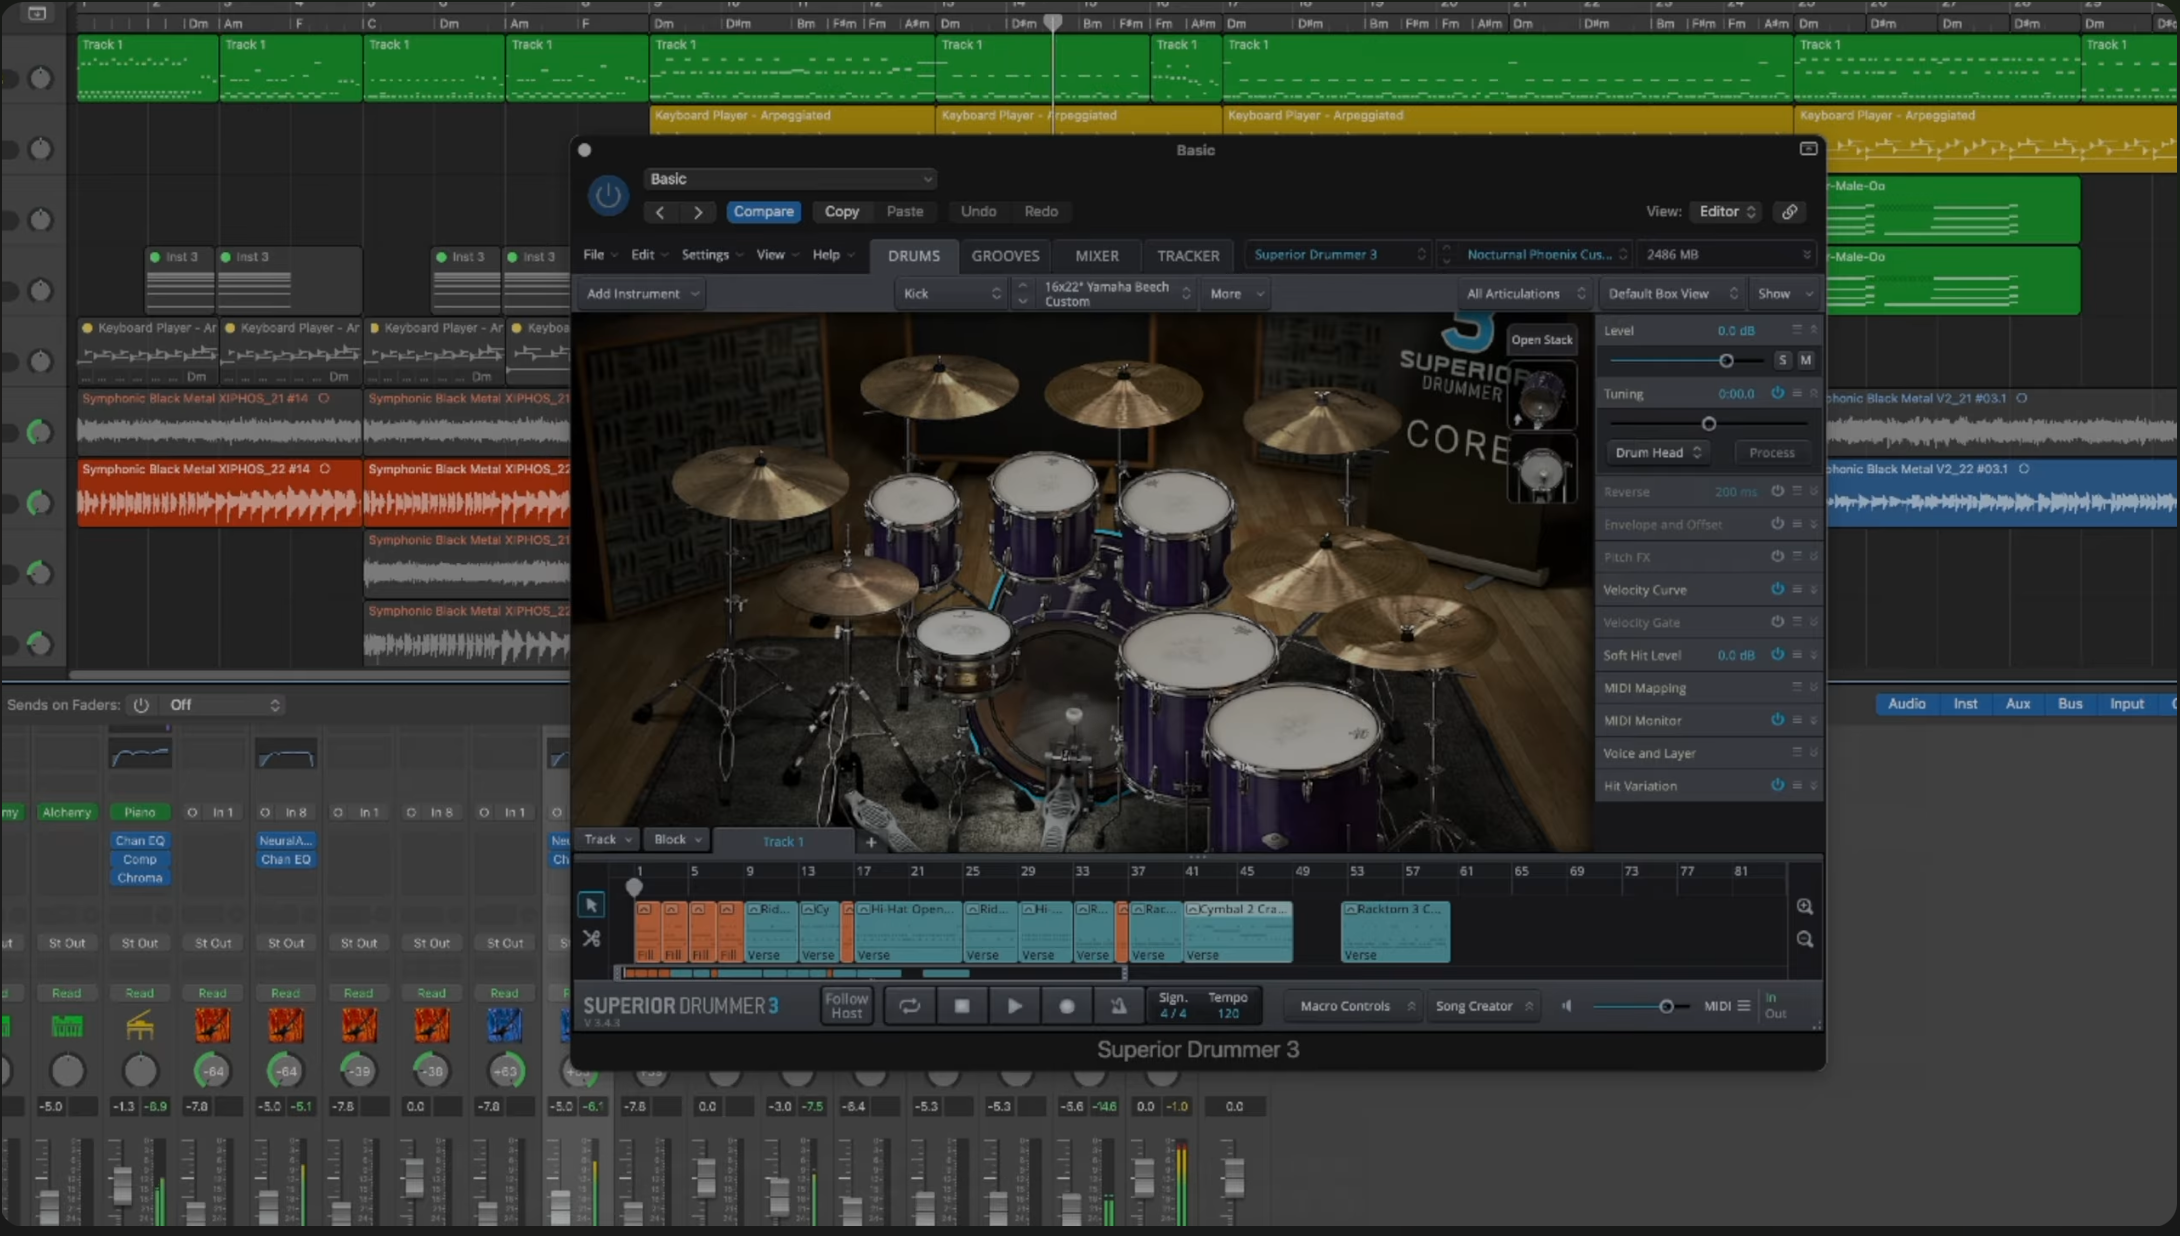Click the Piano instrument icon in the mixer

pyautogui.click(x=140, y=1025)
